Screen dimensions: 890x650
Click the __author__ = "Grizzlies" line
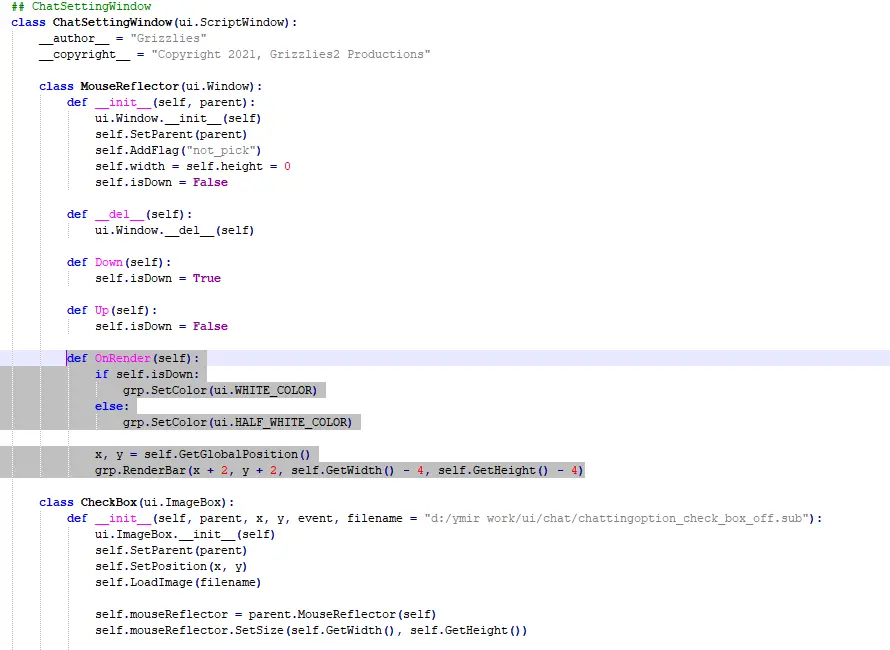click(x=123, y=38)
